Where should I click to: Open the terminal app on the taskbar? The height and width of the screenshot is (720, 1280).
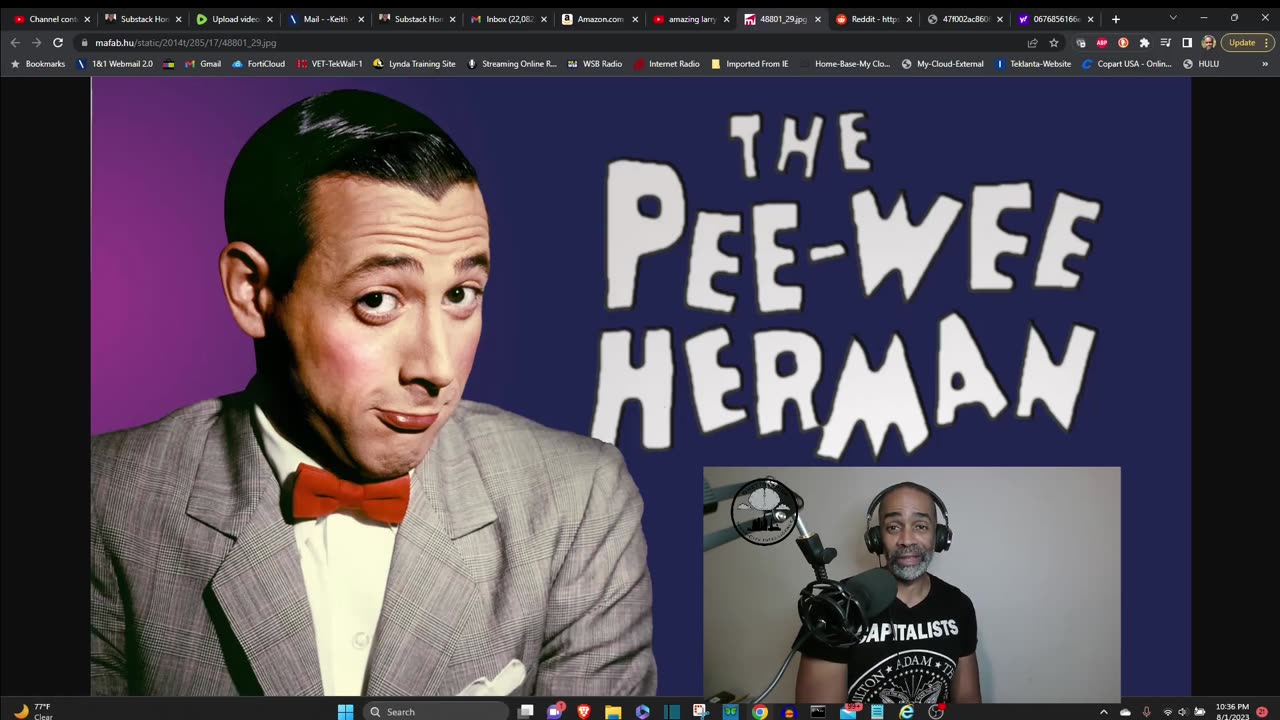coord(818,712)
